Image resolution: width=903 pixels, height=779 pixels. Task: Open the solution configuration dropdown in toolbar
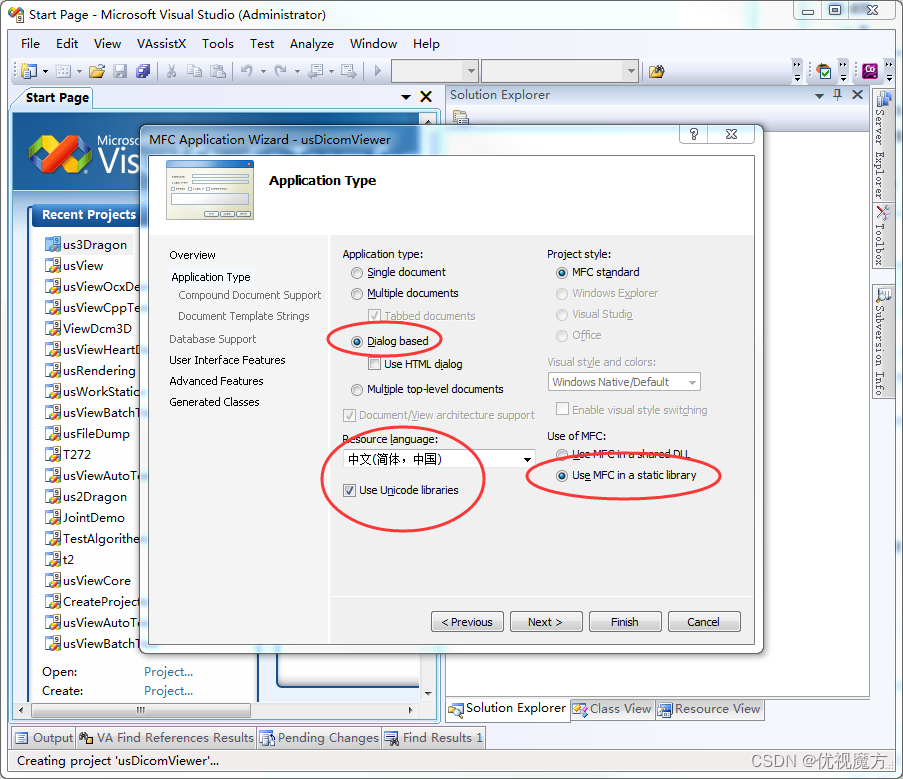tap(435, 71)
